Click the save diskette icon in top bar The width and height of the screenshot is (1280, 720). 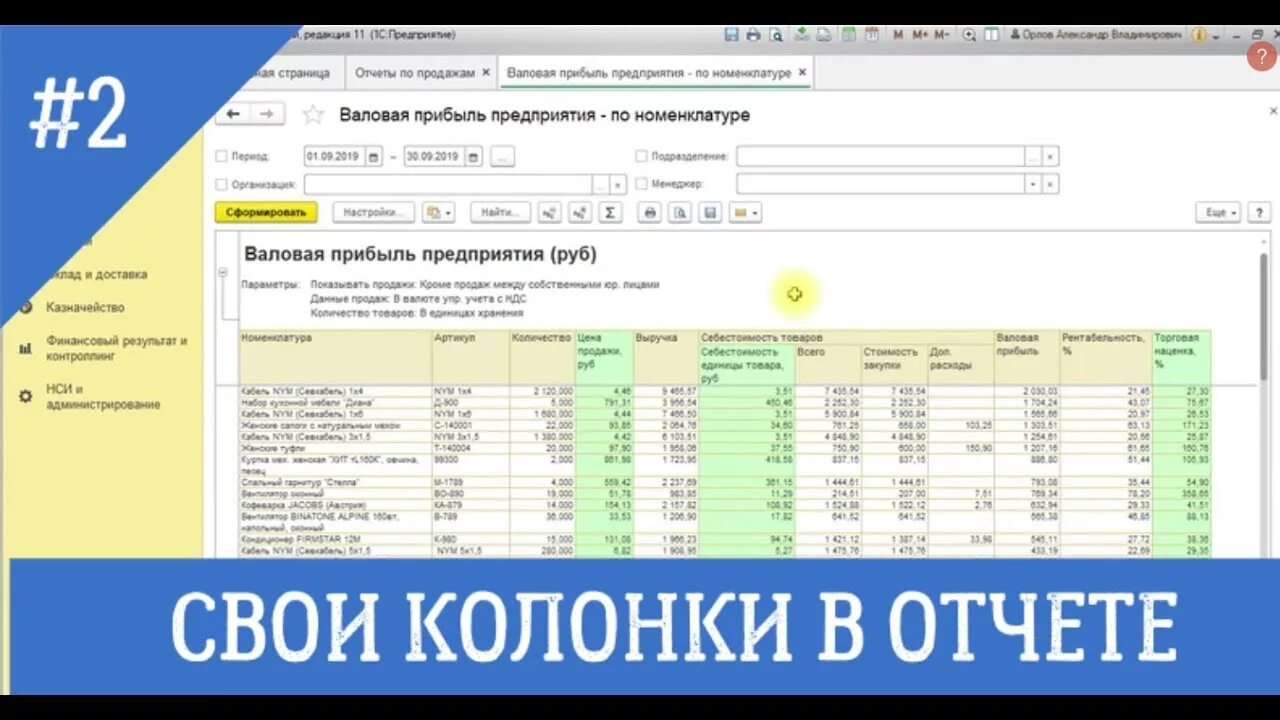point(731,34)
